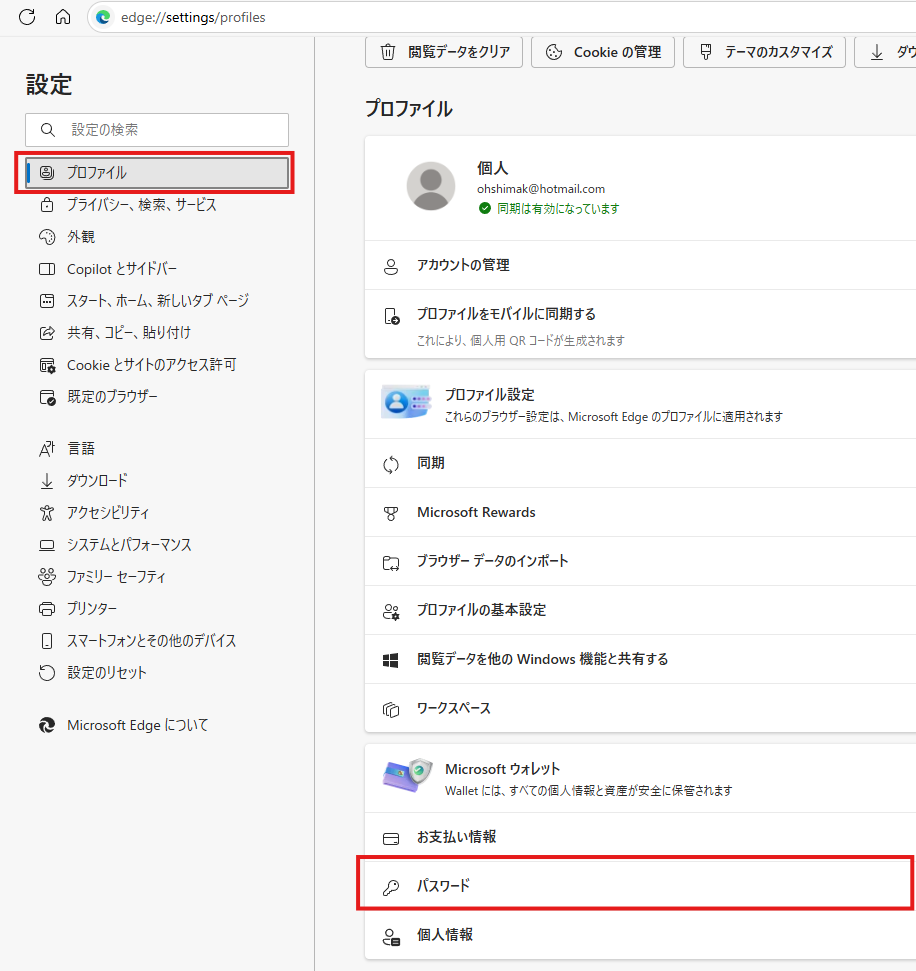
Task: Open プロファイルをモバイルに同期する row
Action: coord(640,324)
